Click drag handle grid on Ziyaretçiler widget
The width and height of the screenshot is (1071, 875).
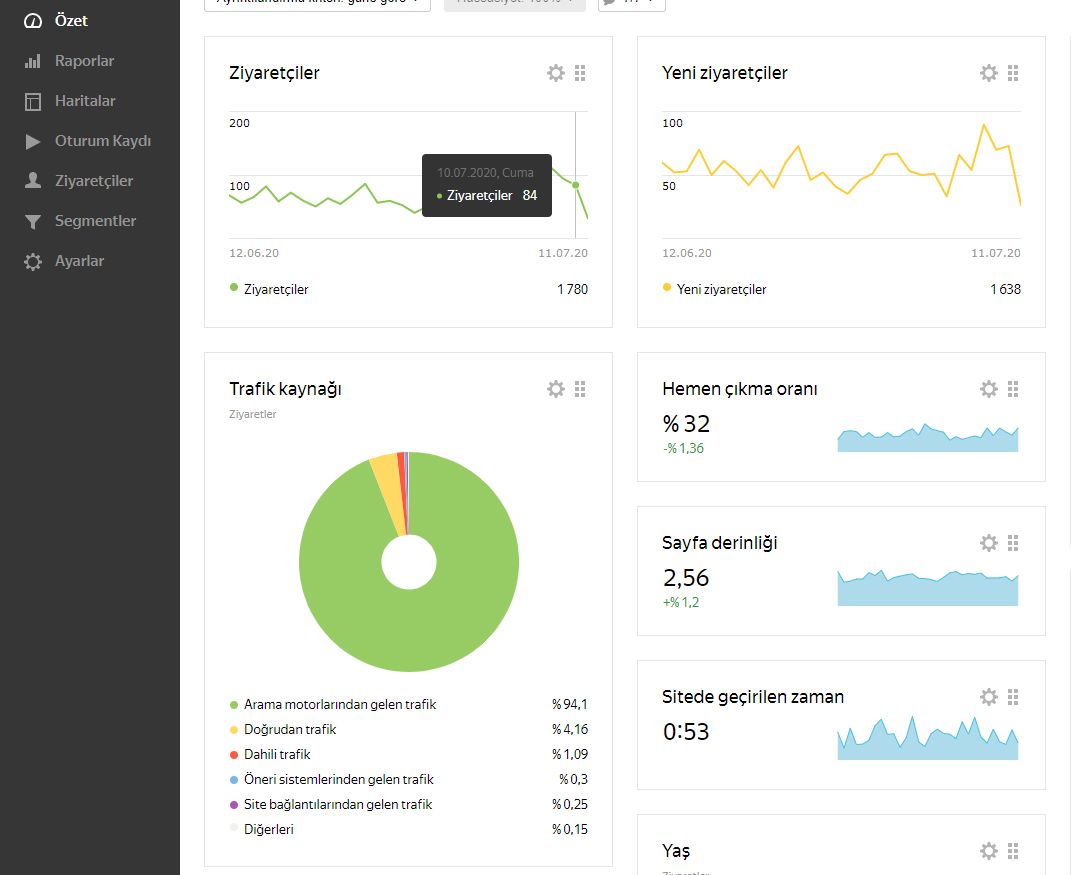pos(580,73)
